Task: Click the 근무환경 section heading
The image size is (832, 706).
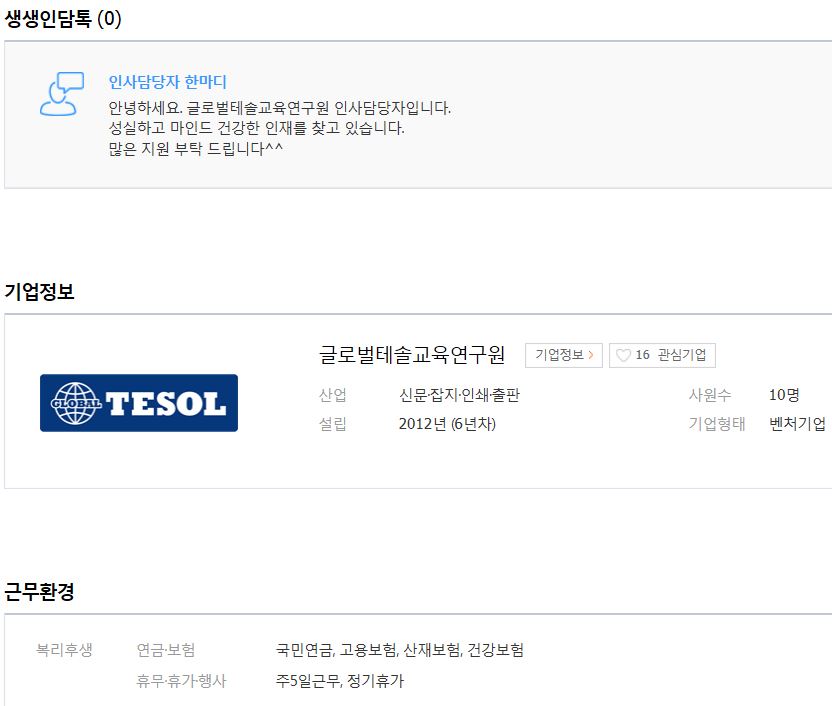Action: (x=39, y=591)
